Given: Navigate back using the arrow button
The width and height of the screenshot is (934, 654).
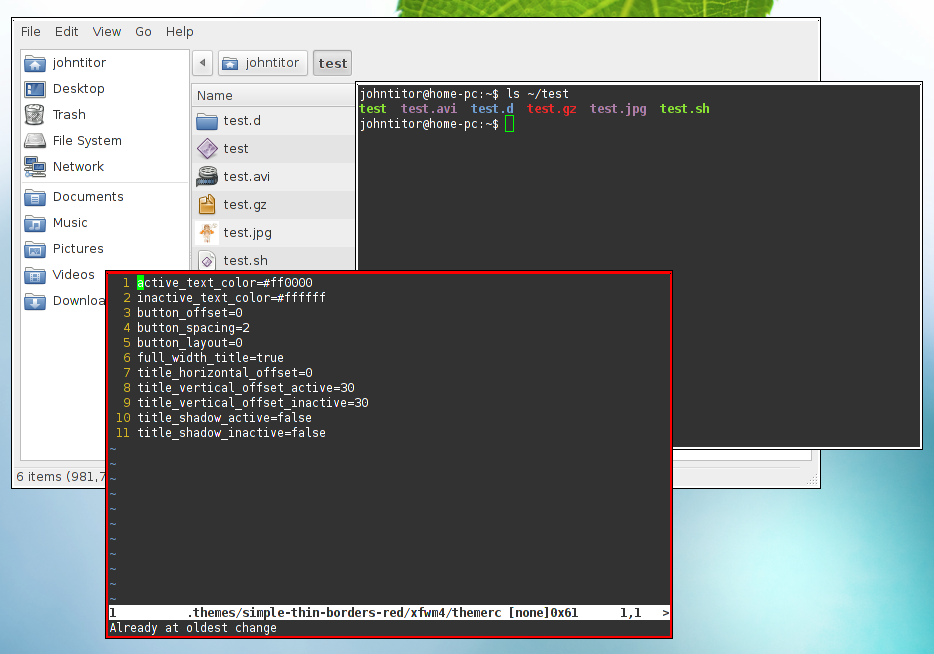Looking at the screenshot, I should coord(202,62).
